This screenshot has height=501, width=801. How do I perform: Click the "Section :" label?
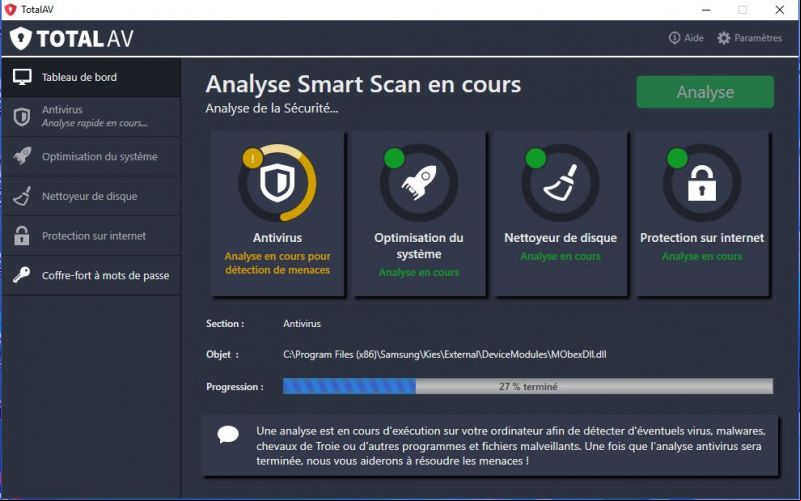click(225, 324)
